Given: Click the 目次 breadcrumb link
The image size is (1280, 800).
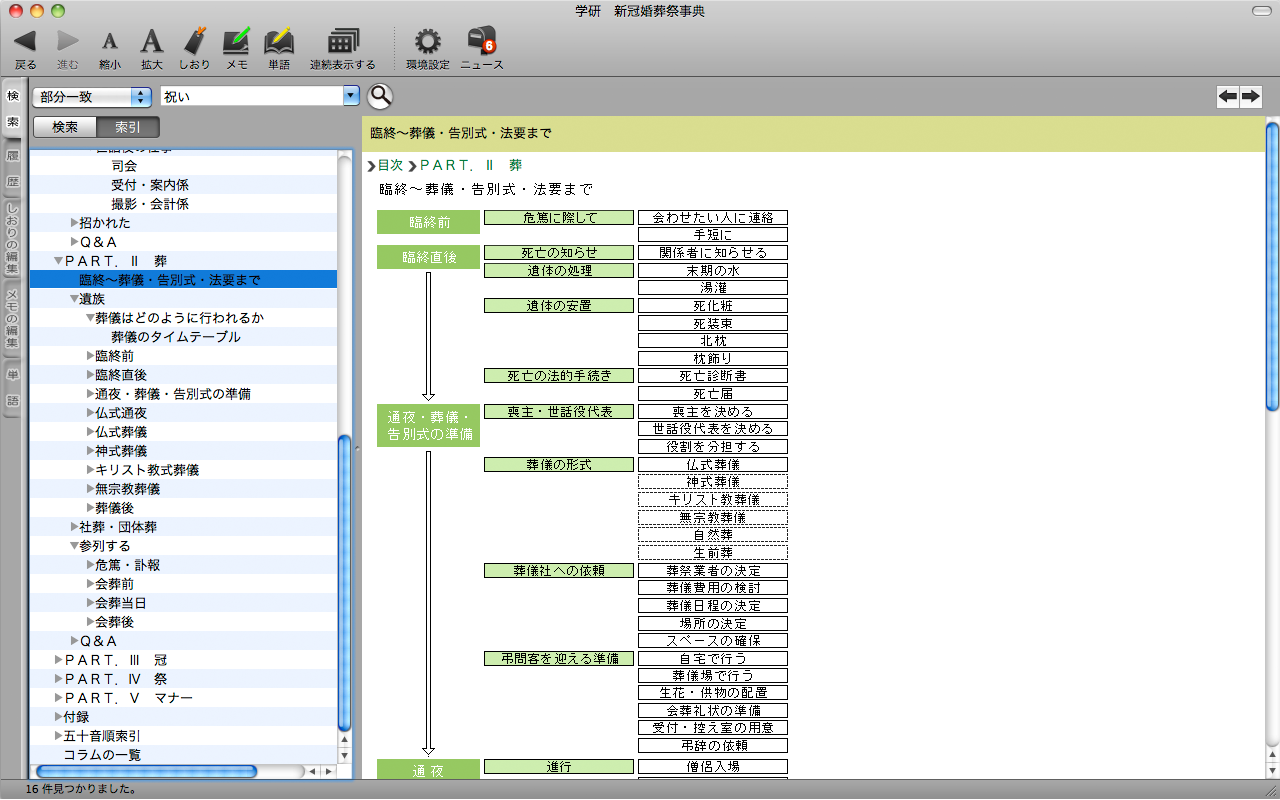Looking at the screenshot, I should click(x=389, y=165).
